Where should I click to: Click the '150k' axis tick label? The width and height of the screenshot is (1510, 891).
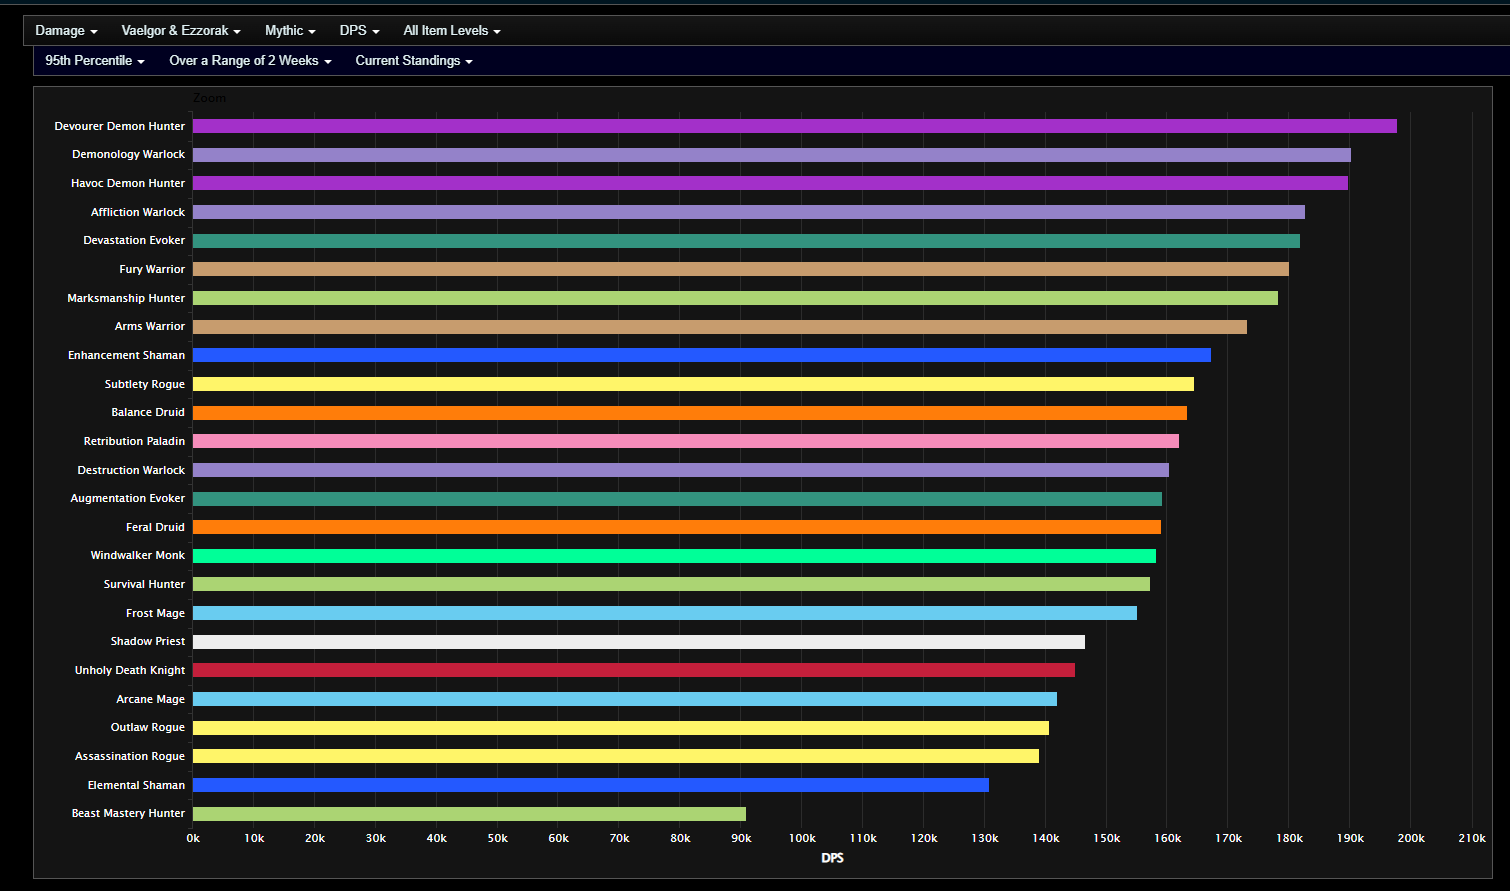point(1107,838)
